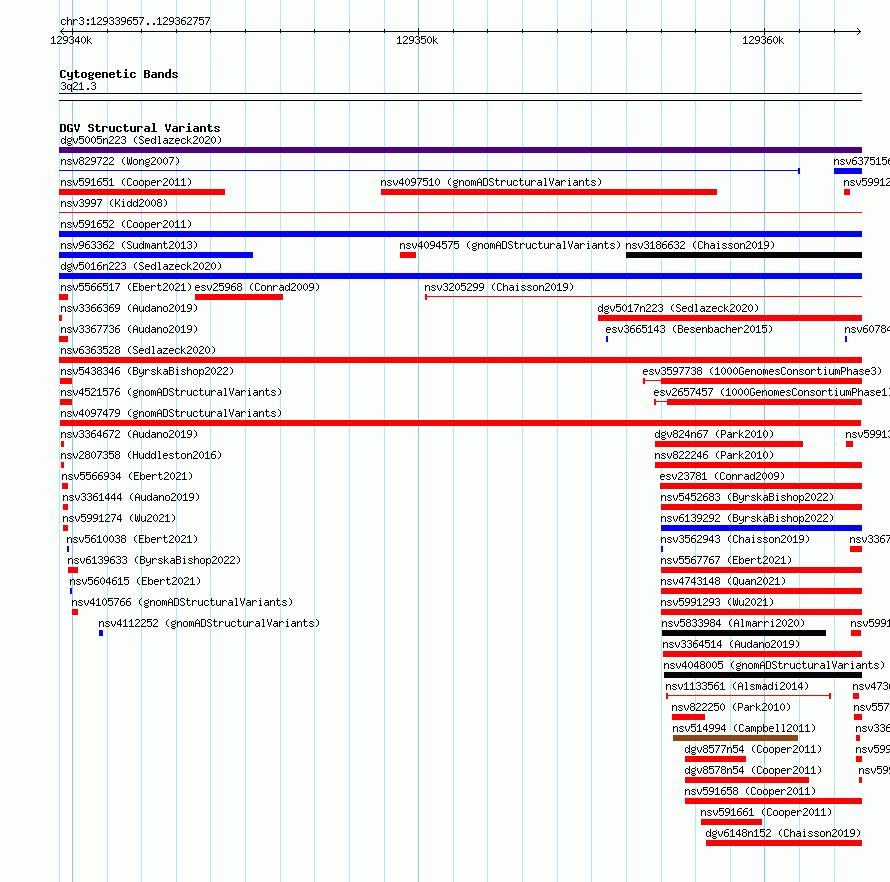The height and width of the screenshot is (882, 890).
Task: Select the brown bar under nsv514994
Action: tap(735, 738)
